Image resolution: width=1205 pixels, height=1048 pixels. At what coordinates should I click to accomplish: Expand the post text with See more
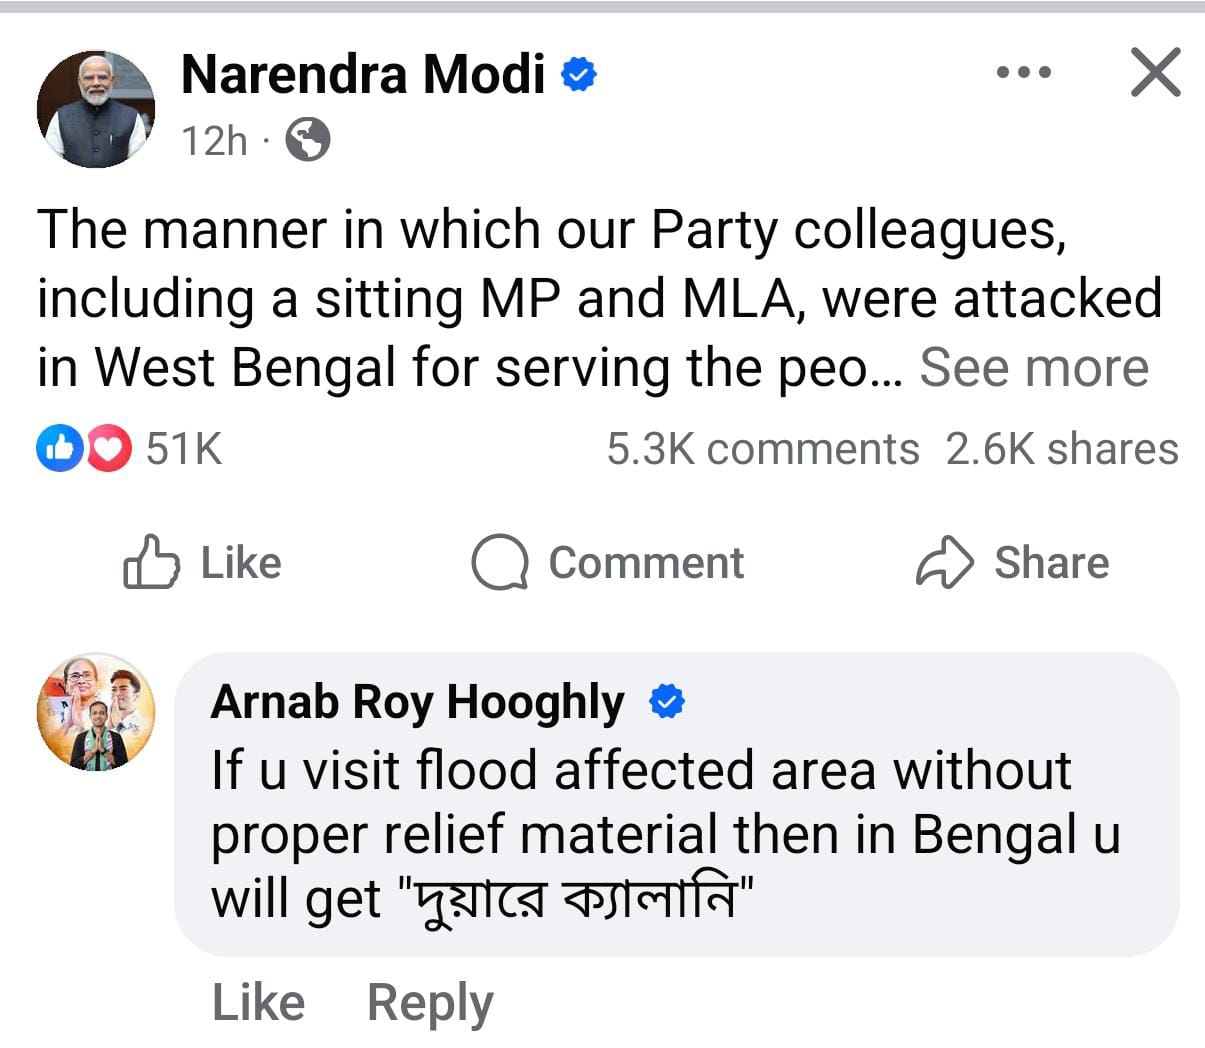[x=1034, y=368]
